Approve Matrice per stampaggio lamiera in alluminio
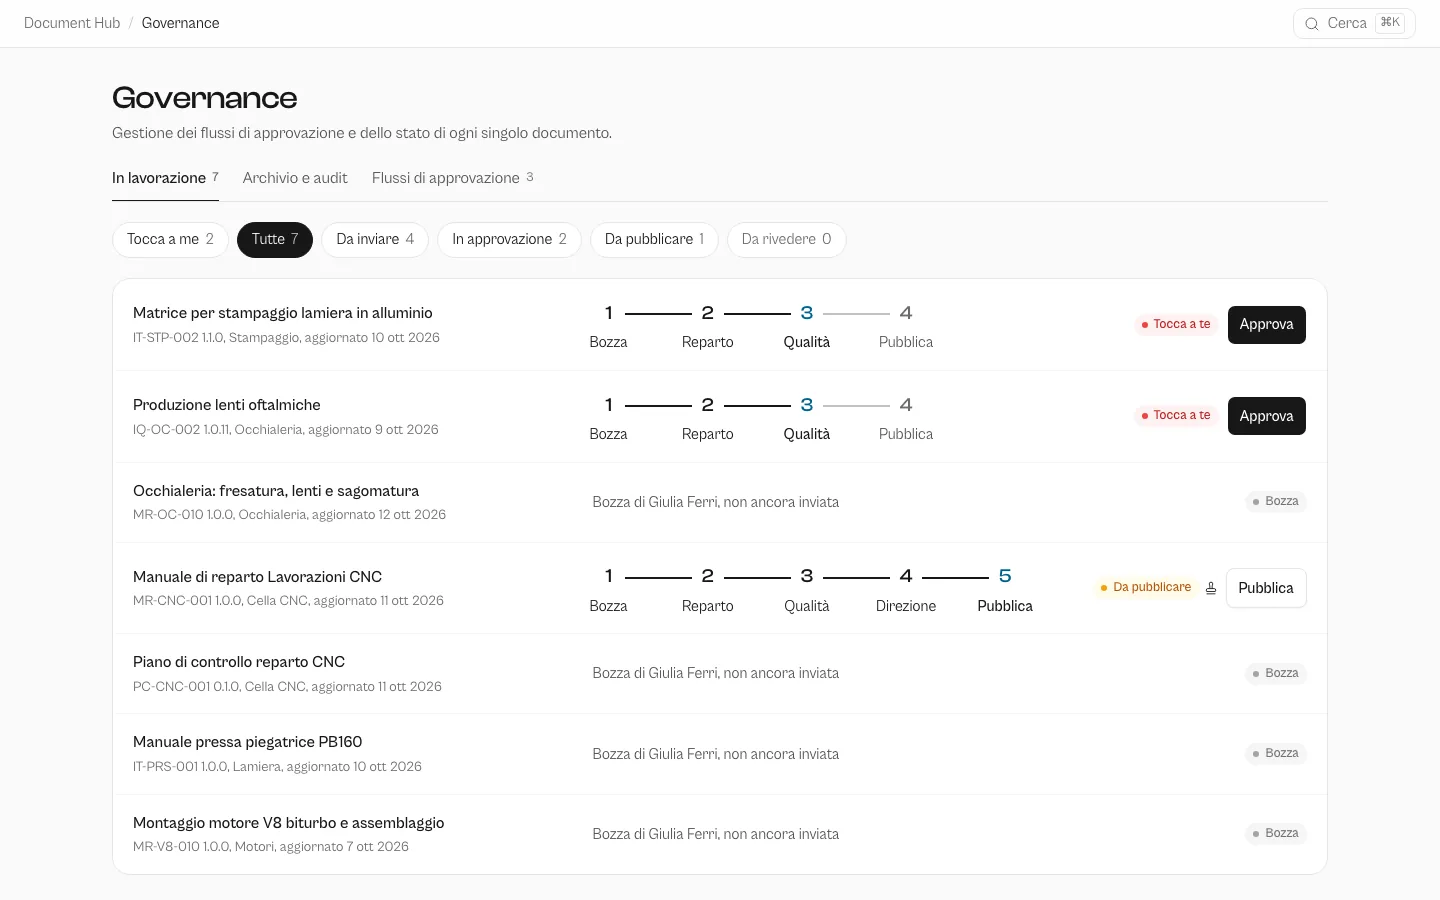The image size is (1440, 900). pyautogui.click(x=1266, y=325)
